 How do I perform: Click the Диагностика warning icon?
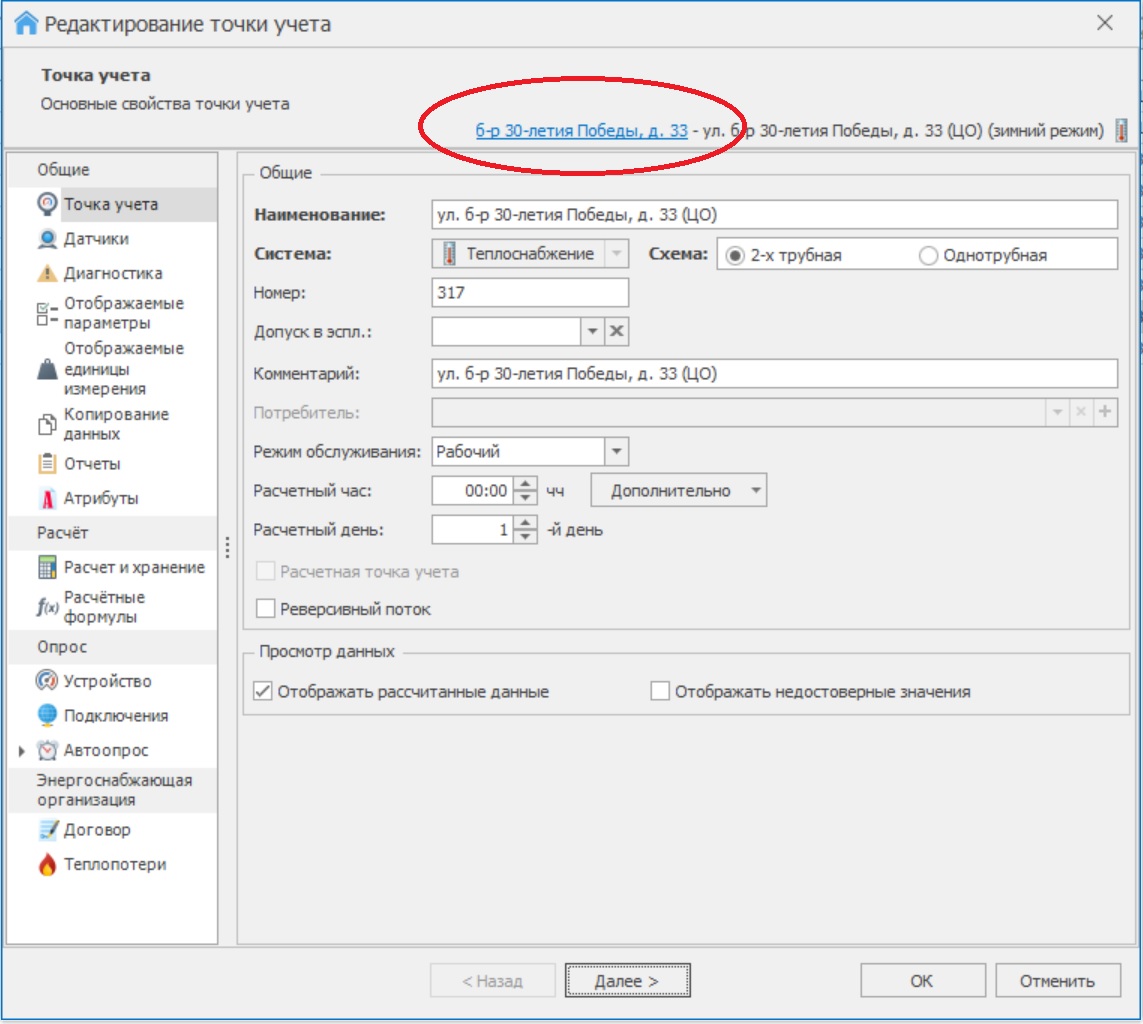[x=47, y=273]
